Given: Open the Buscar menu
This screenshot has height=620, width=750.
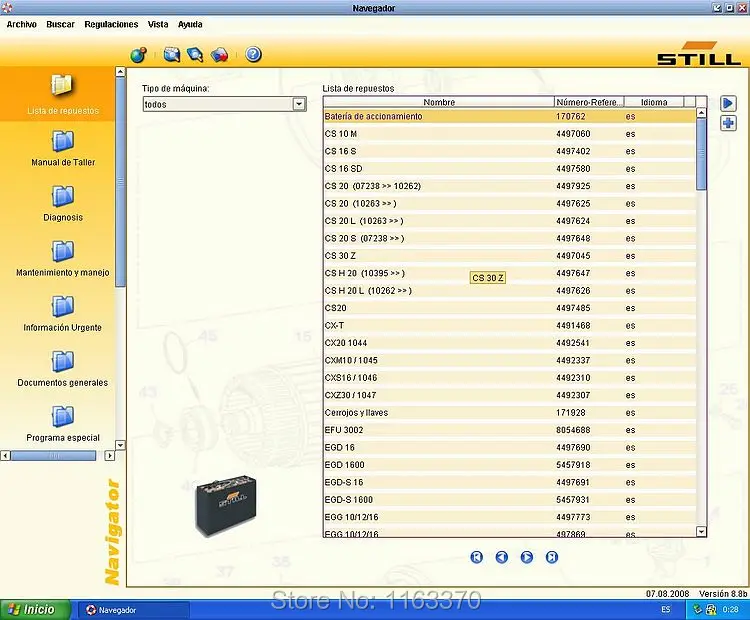Looking at the screenshot, I should click(60, 24).
